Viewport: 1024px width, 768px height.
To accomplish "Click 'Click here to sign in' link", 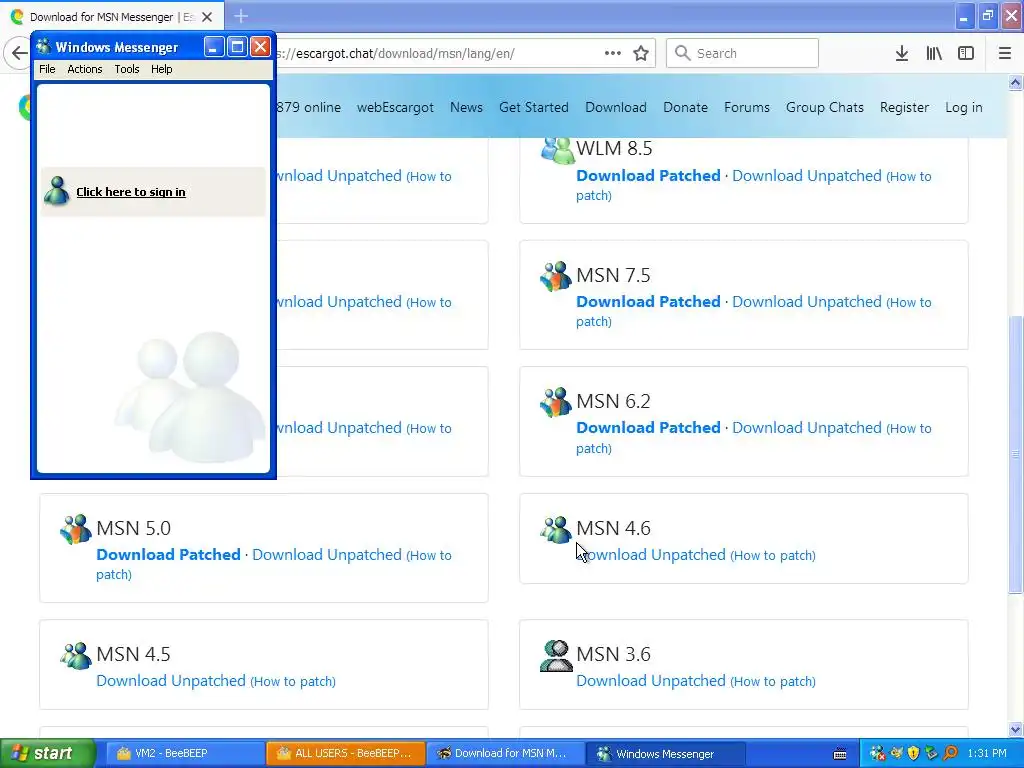I will click(131, 192).
